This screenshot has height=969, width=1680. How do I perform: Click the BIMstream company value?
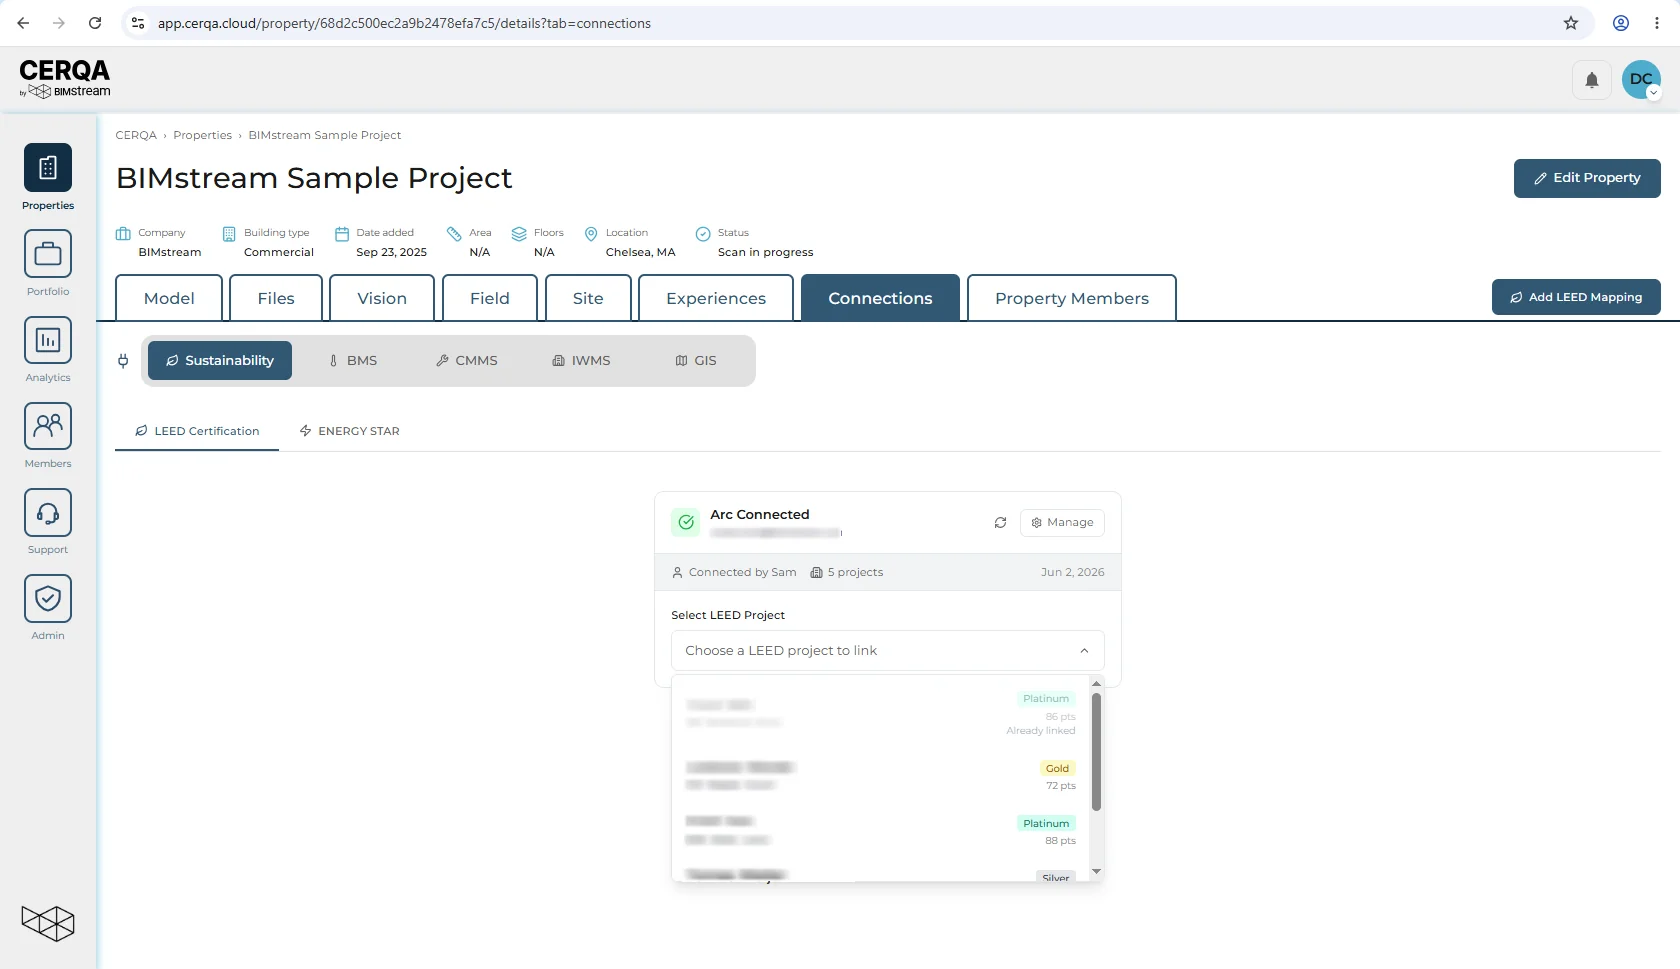pos(170,252)
